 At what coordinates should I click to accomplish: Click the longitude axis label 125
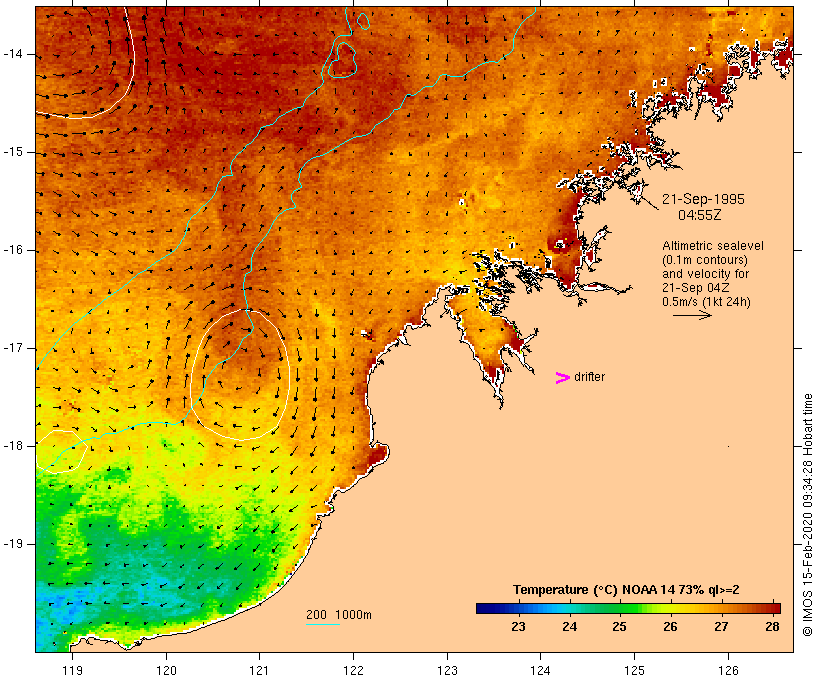[x=634, y=670]
